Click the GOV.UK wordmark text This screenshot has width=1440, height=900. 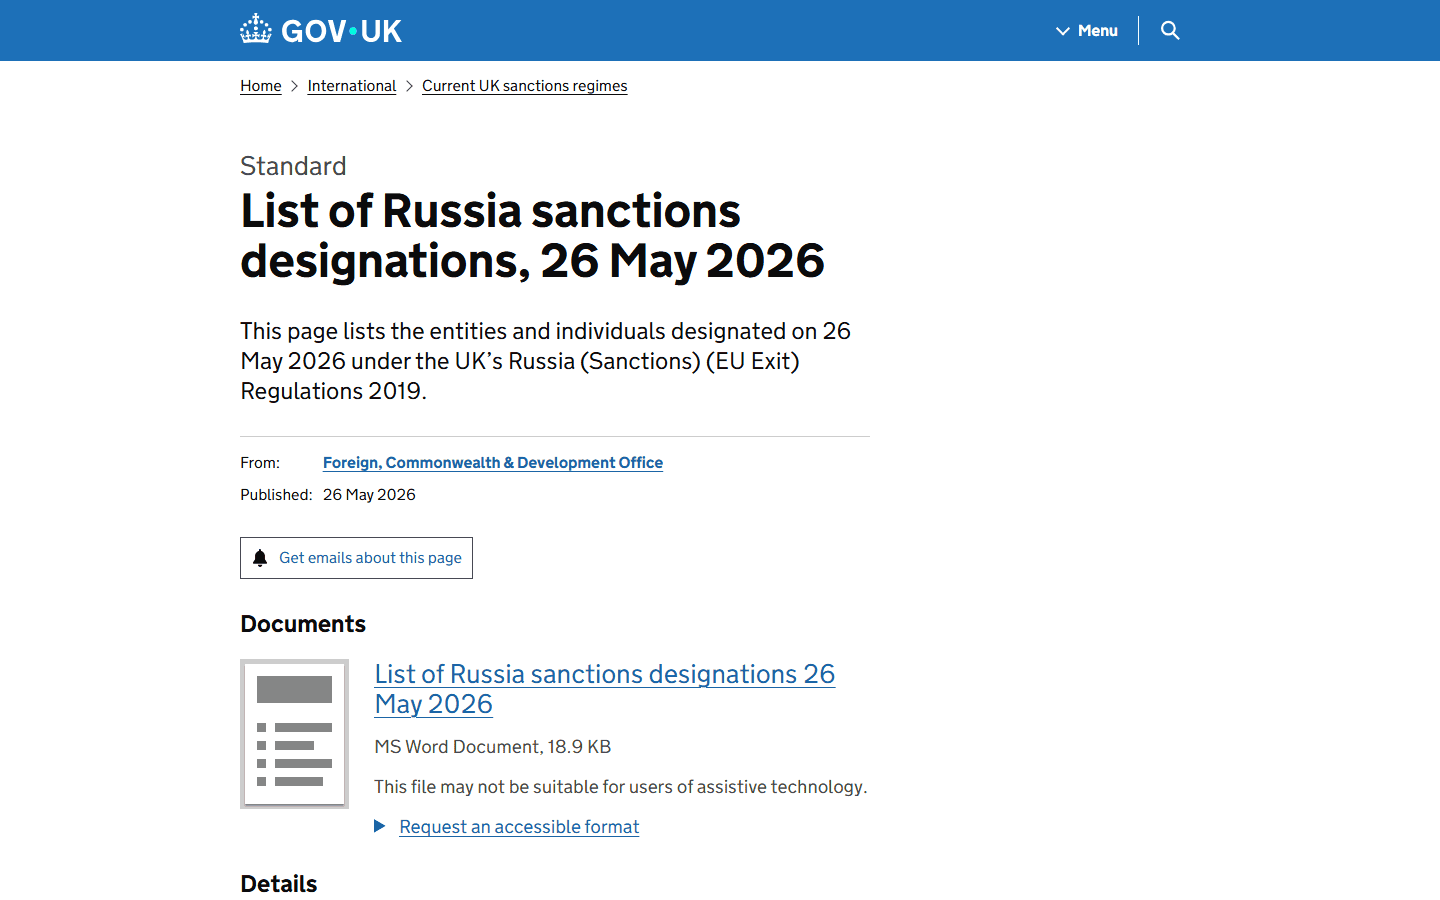tap(341, 31)
